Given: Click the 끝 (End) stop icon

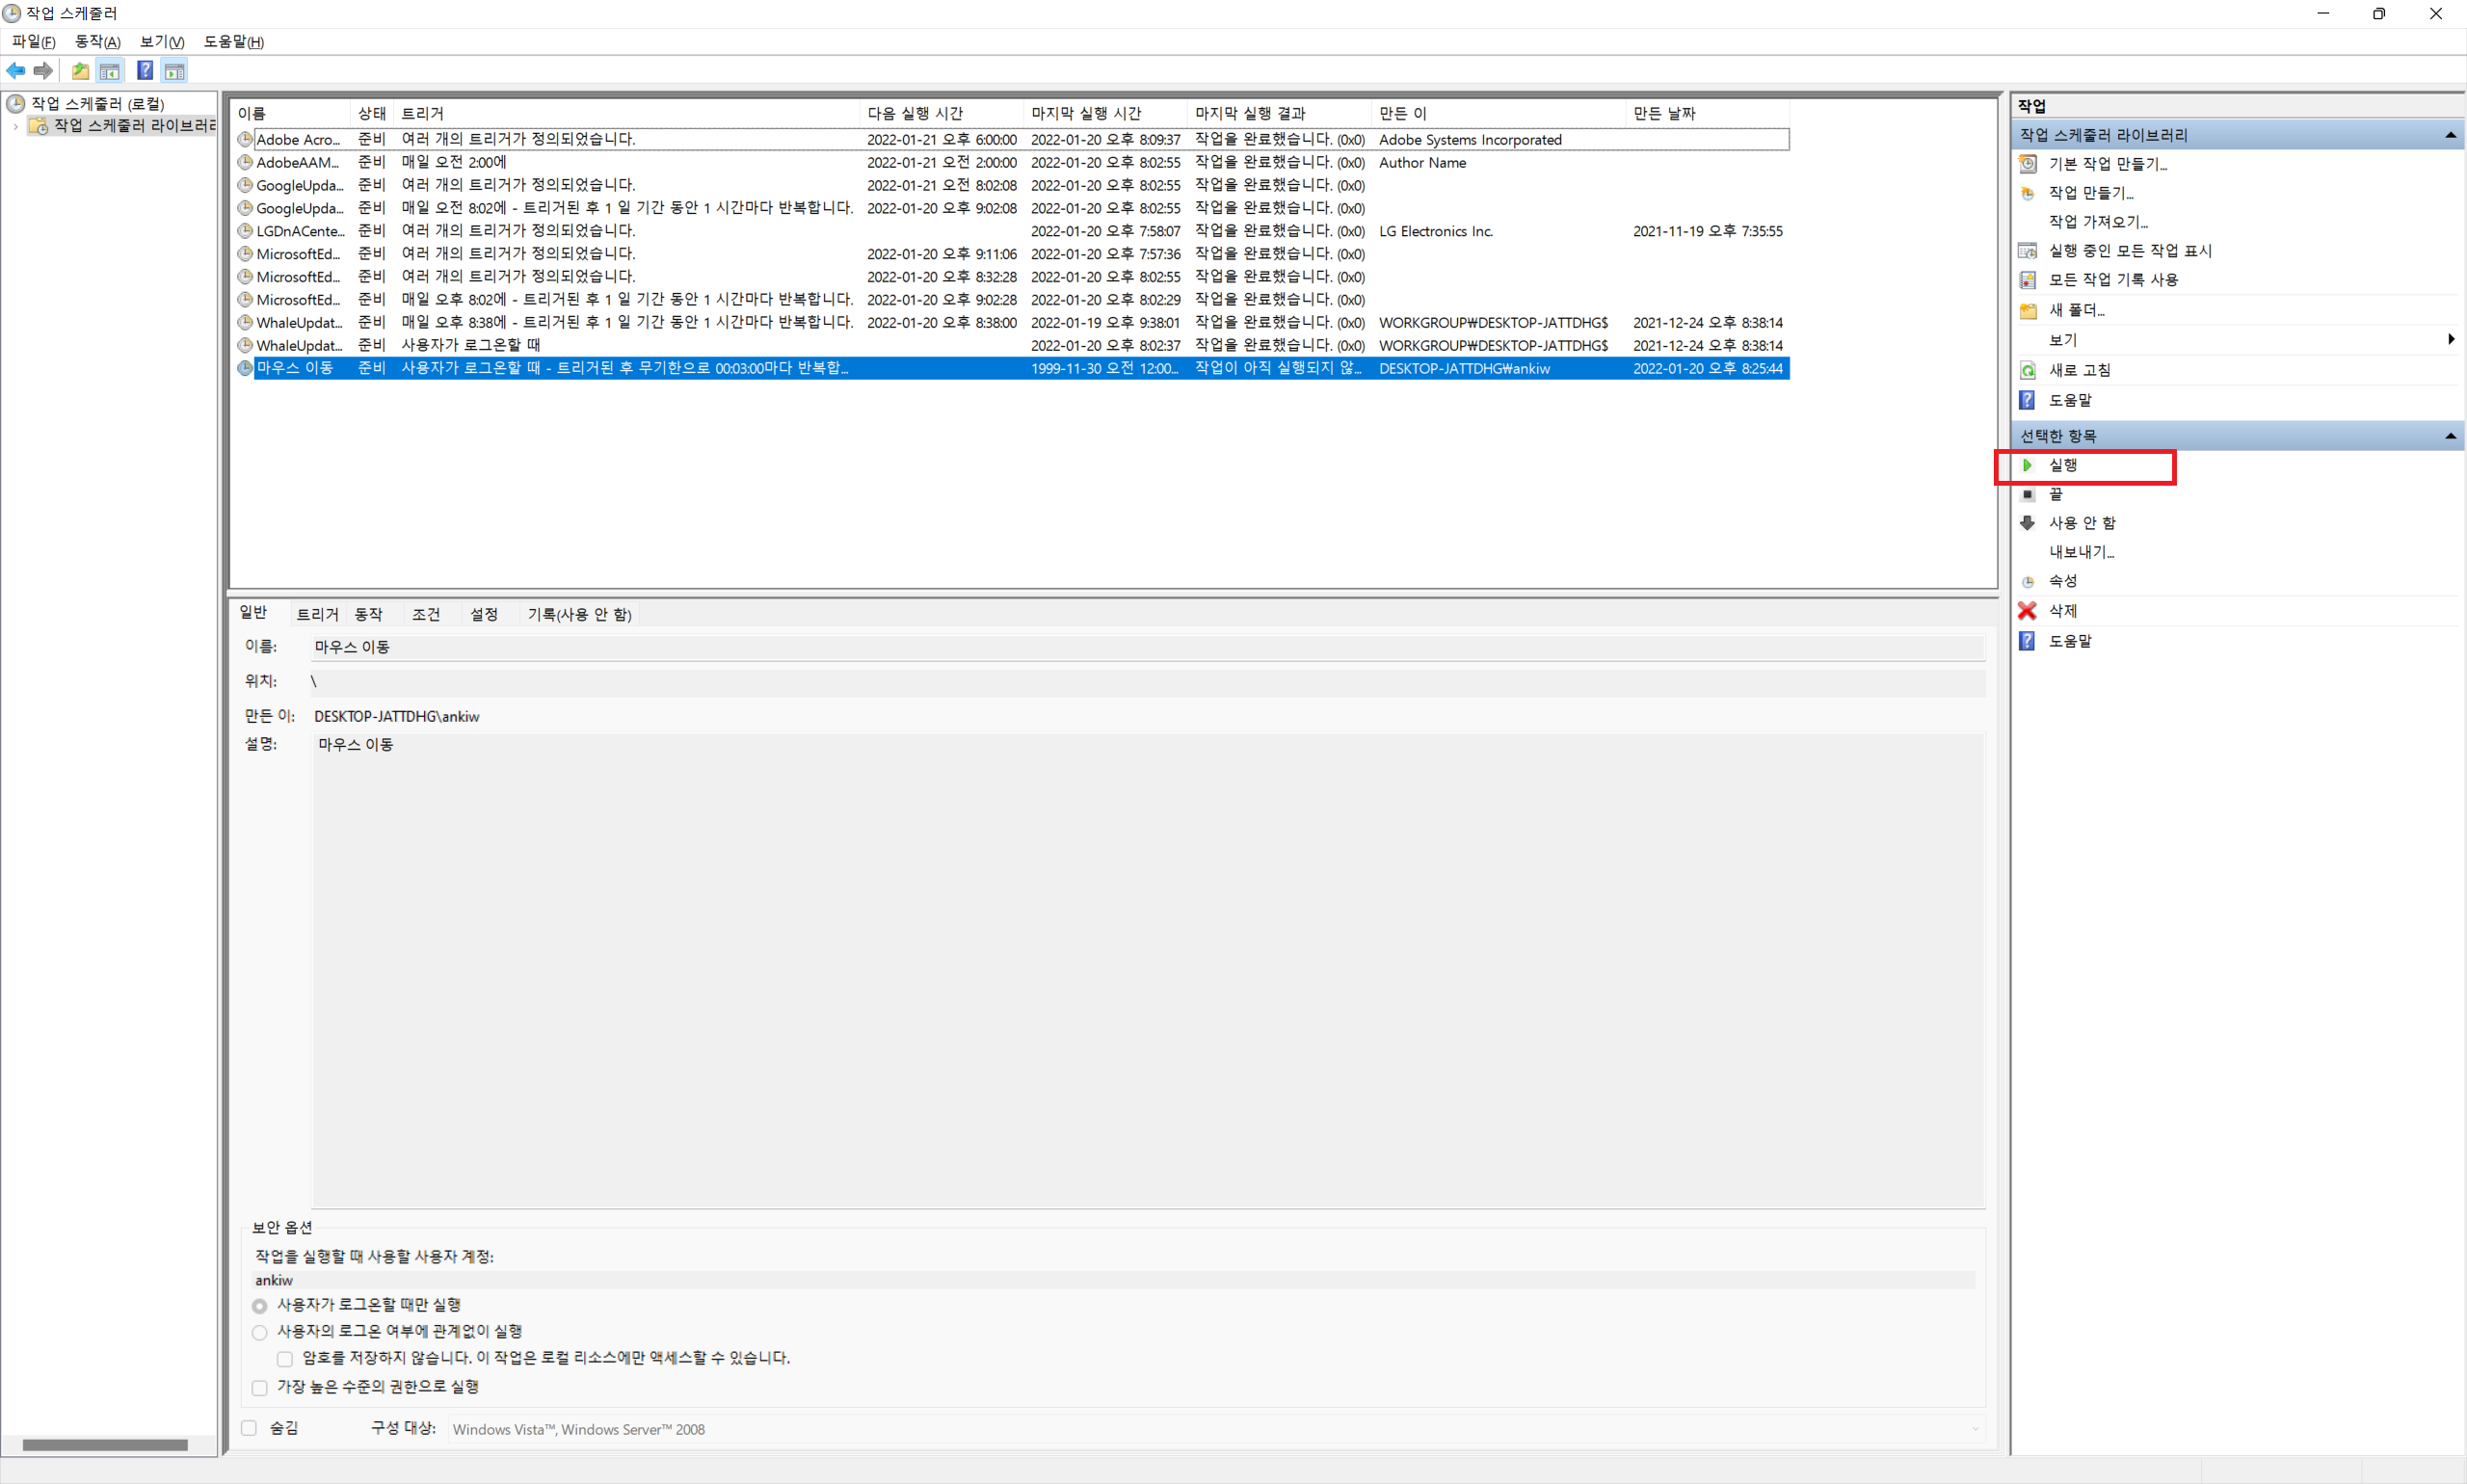Looking at the screenshot, I should click(x=2027, y=494).
